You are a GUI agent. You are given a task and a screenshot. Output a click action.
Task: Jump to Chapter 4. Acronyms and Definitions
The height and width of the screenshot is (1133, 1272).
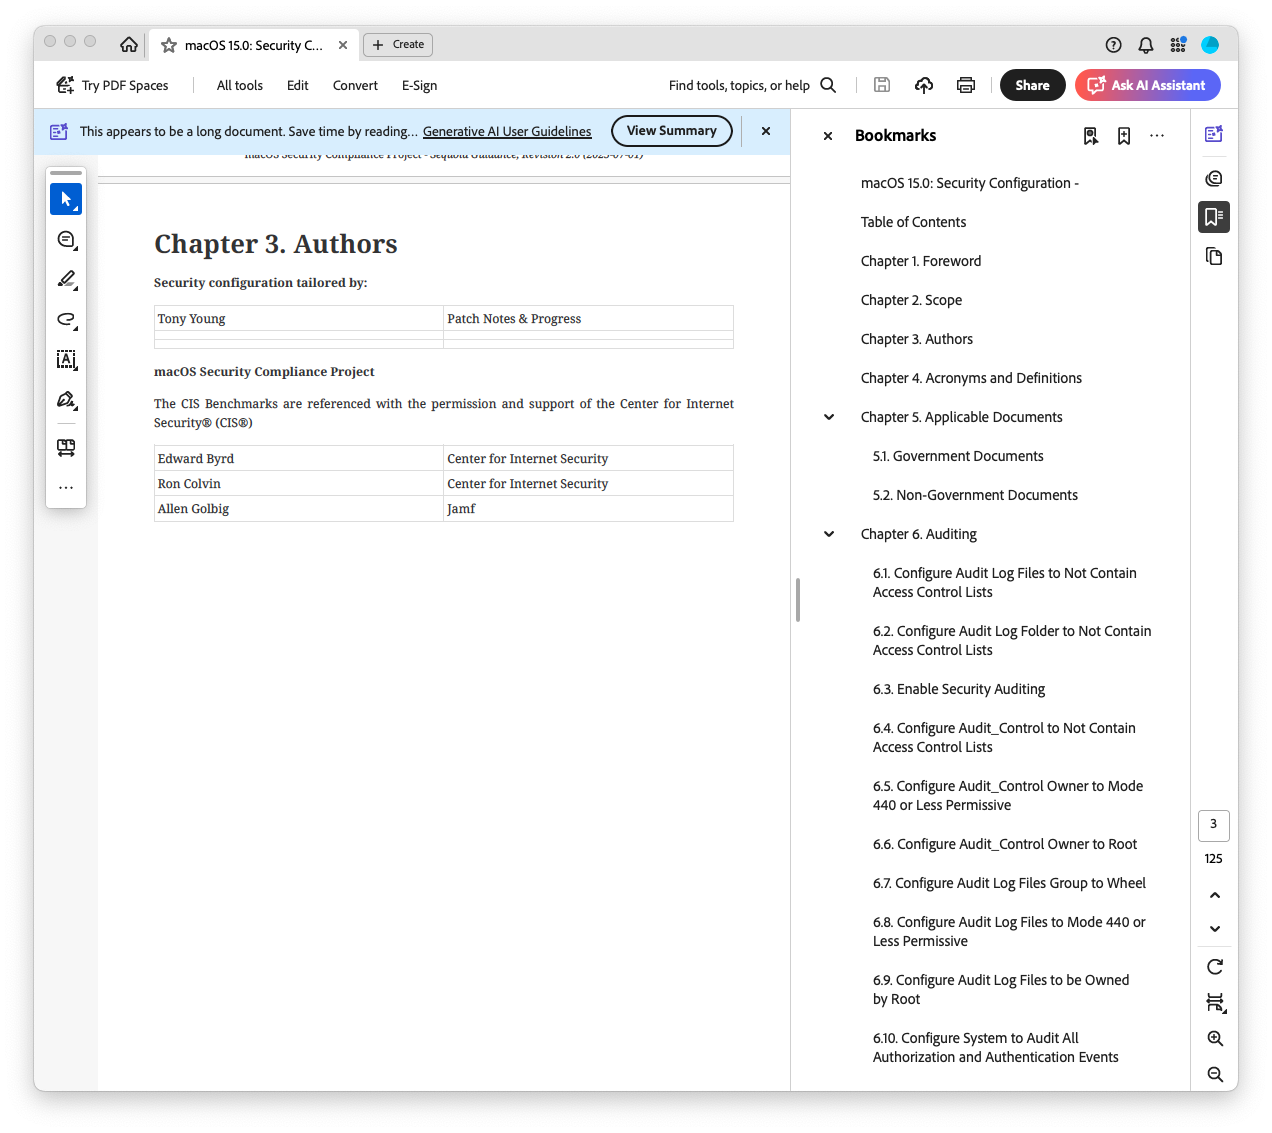[971, 378]
